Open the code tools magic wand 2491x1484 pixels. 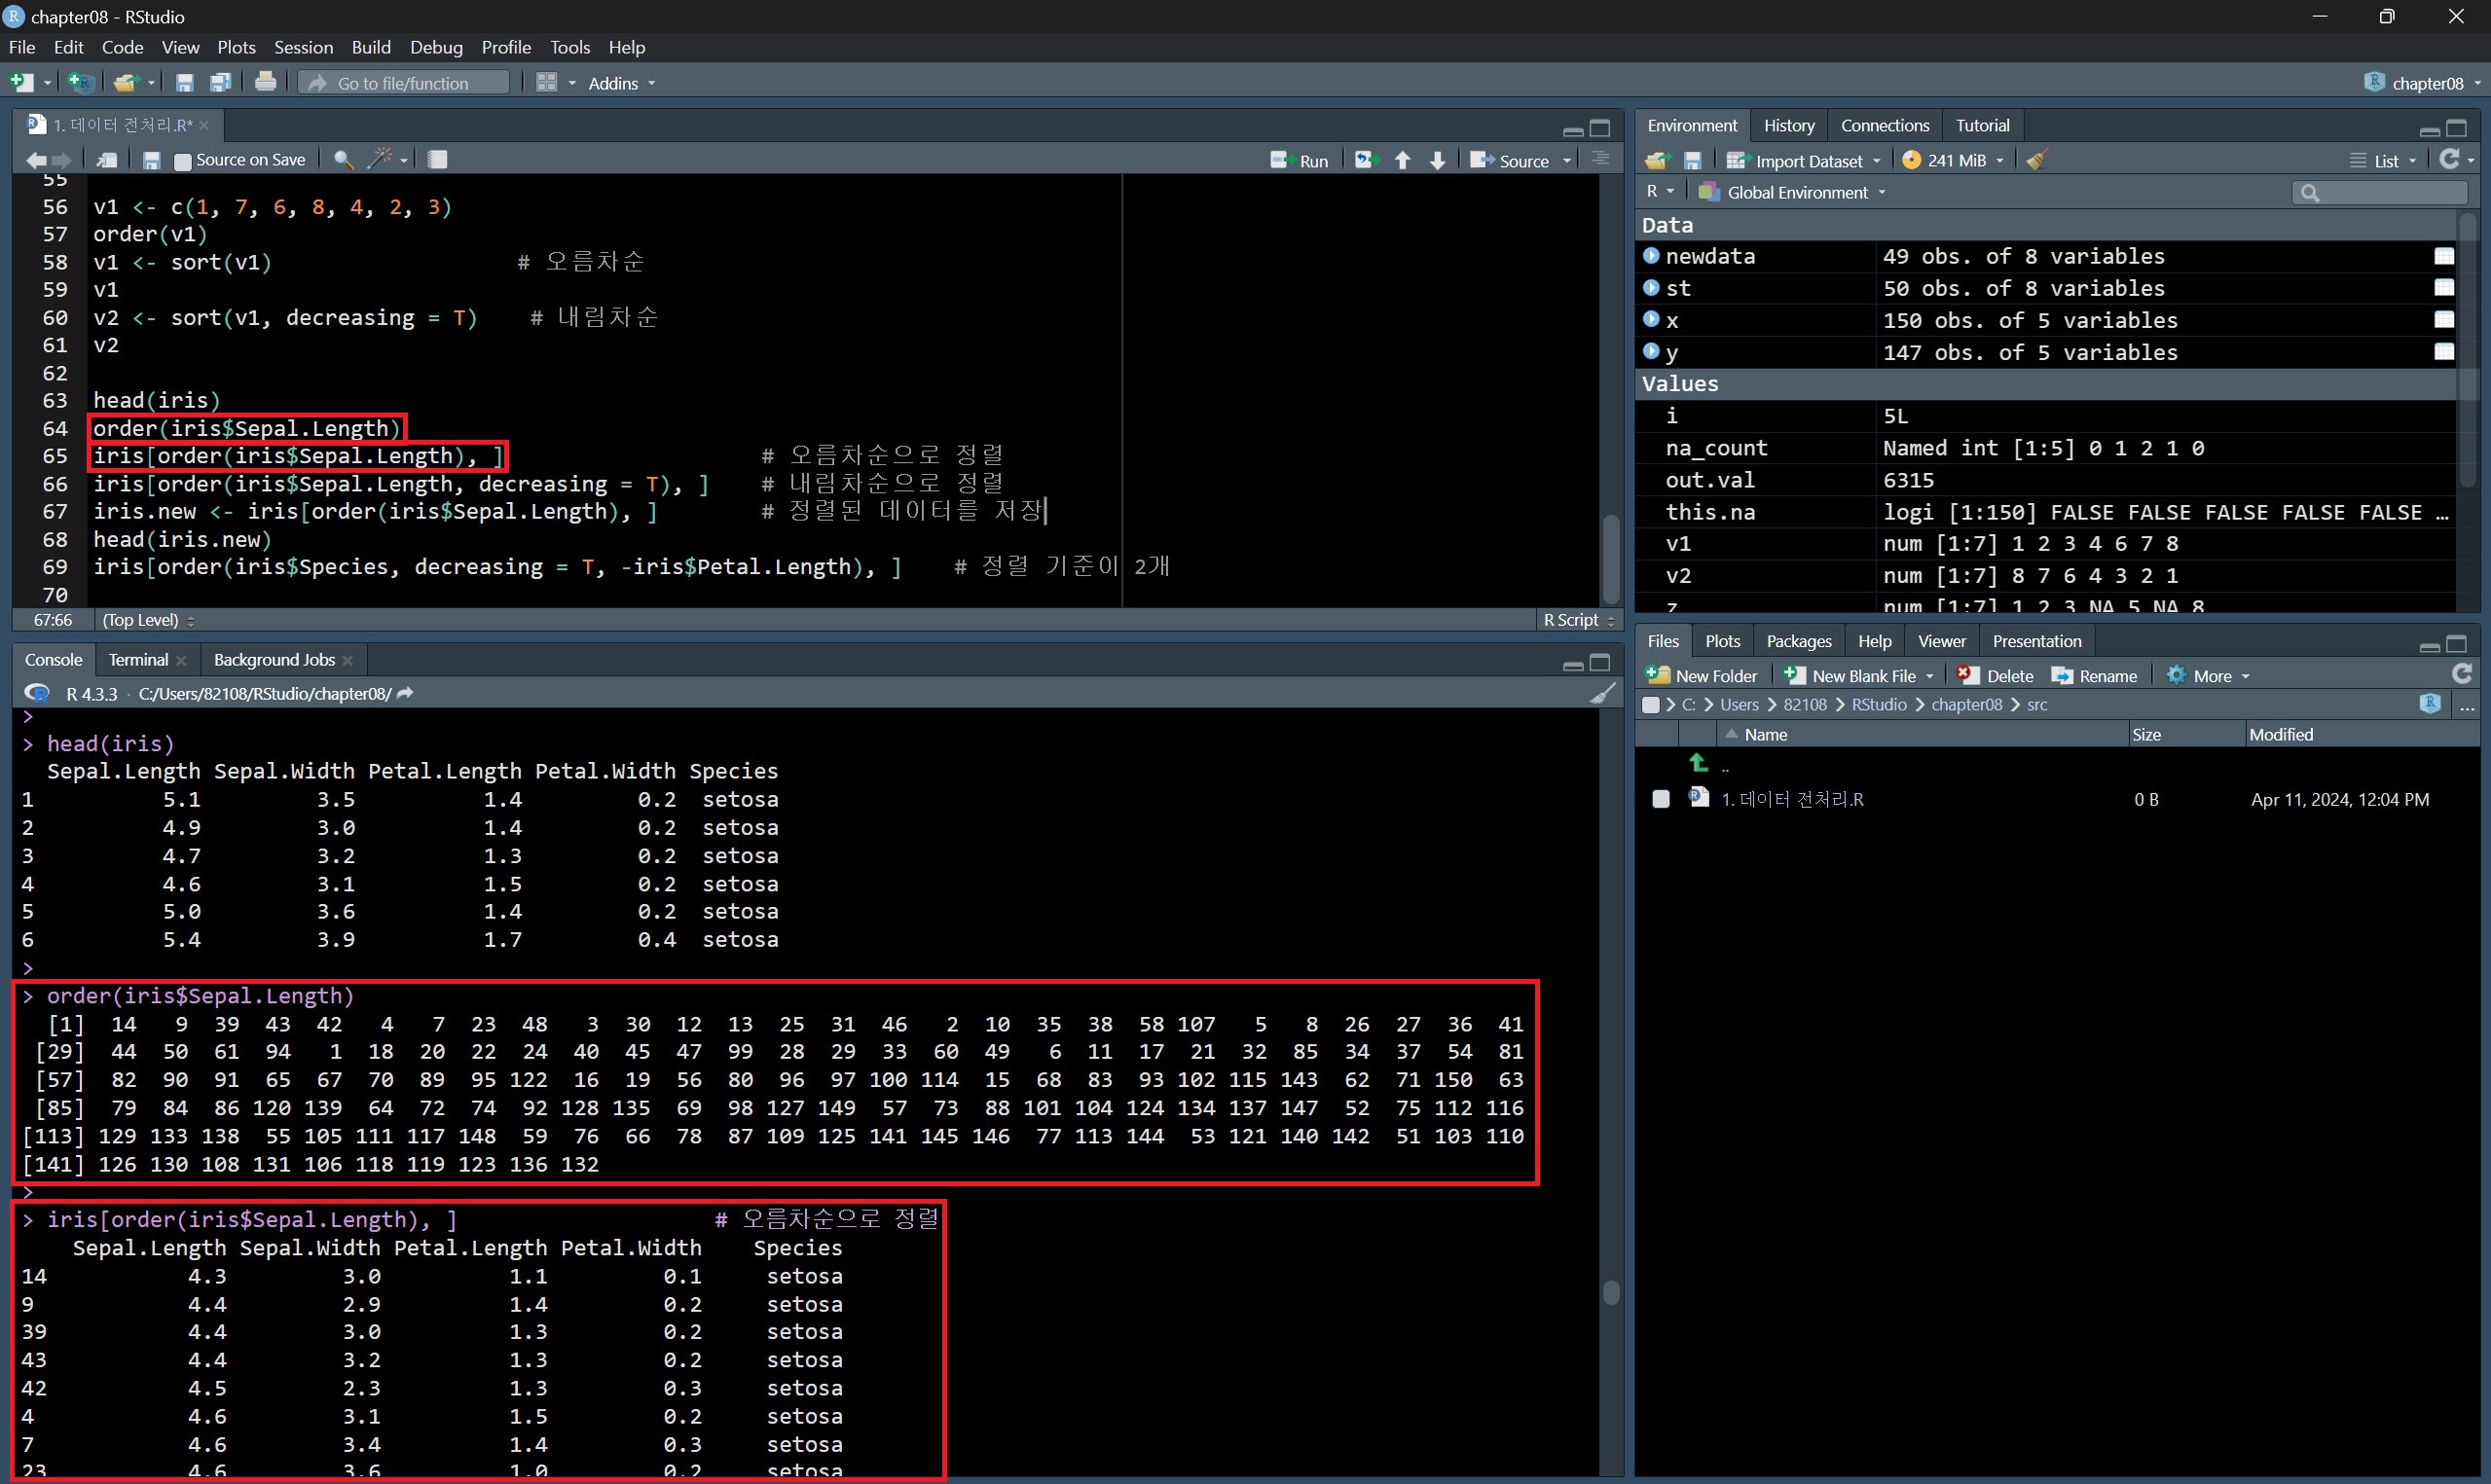coord(381,159)
